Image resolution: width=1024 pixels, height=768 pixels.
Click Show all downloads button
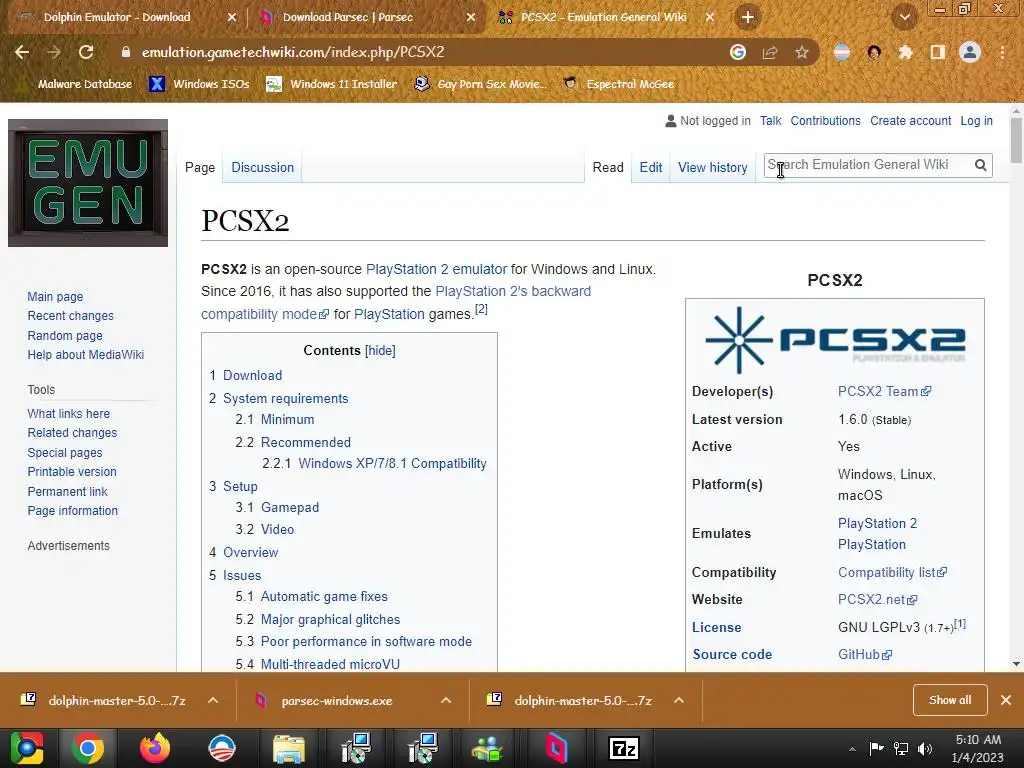pos(950,700)
